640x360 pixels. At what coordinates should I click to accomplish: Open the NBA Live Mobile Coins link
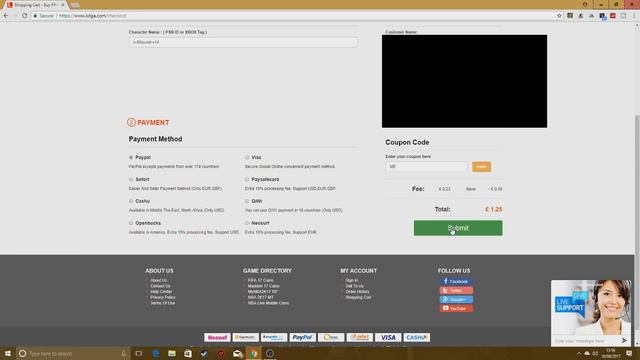pyautogui.click(x=268, y=303)
